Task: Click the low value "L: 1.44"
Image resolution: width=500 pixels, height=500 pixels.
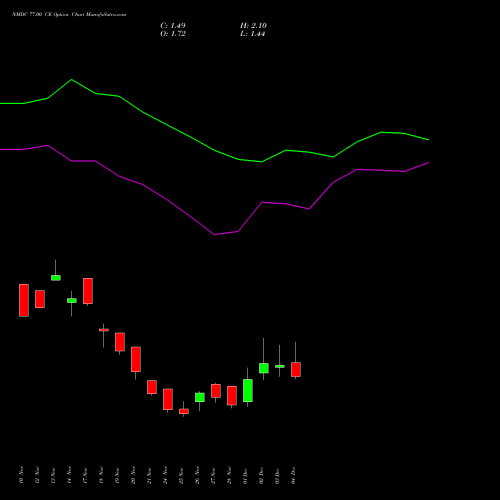Action: tap(253, 34)
